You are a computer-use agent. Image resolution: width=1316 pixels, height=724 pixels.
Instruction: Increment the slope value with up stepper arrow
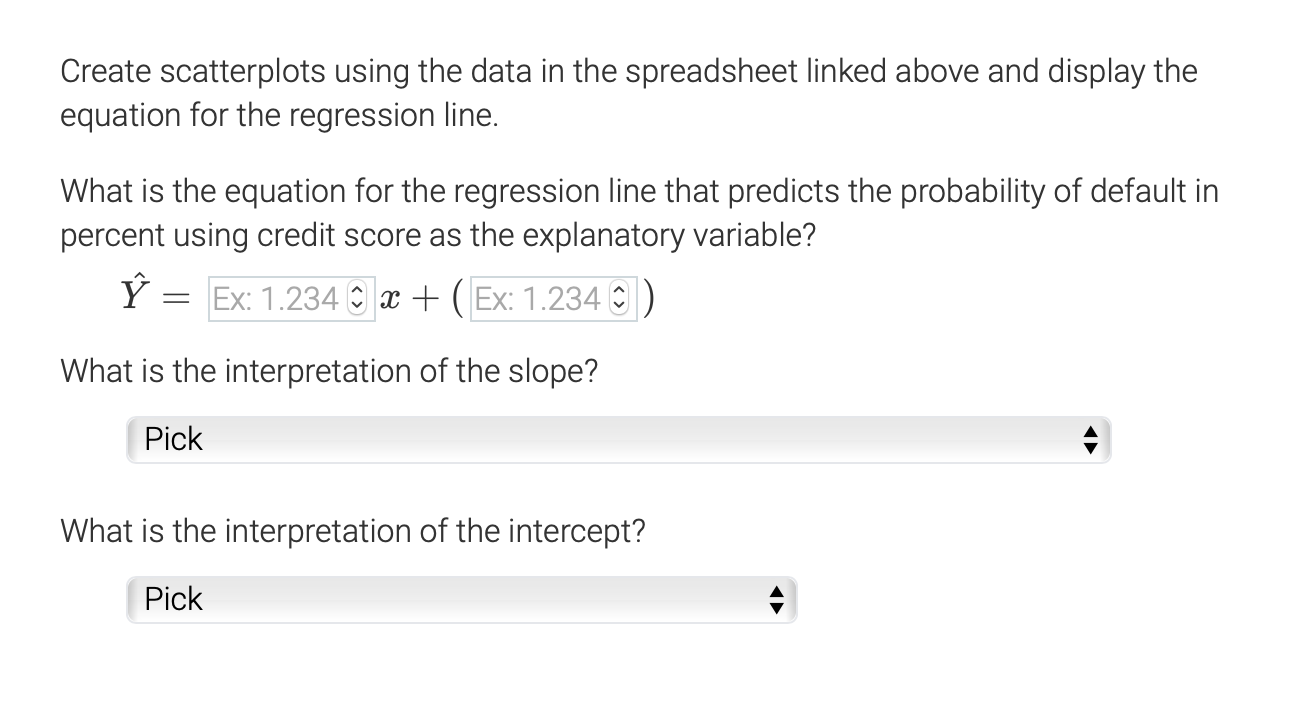click(x=356, y=293)
